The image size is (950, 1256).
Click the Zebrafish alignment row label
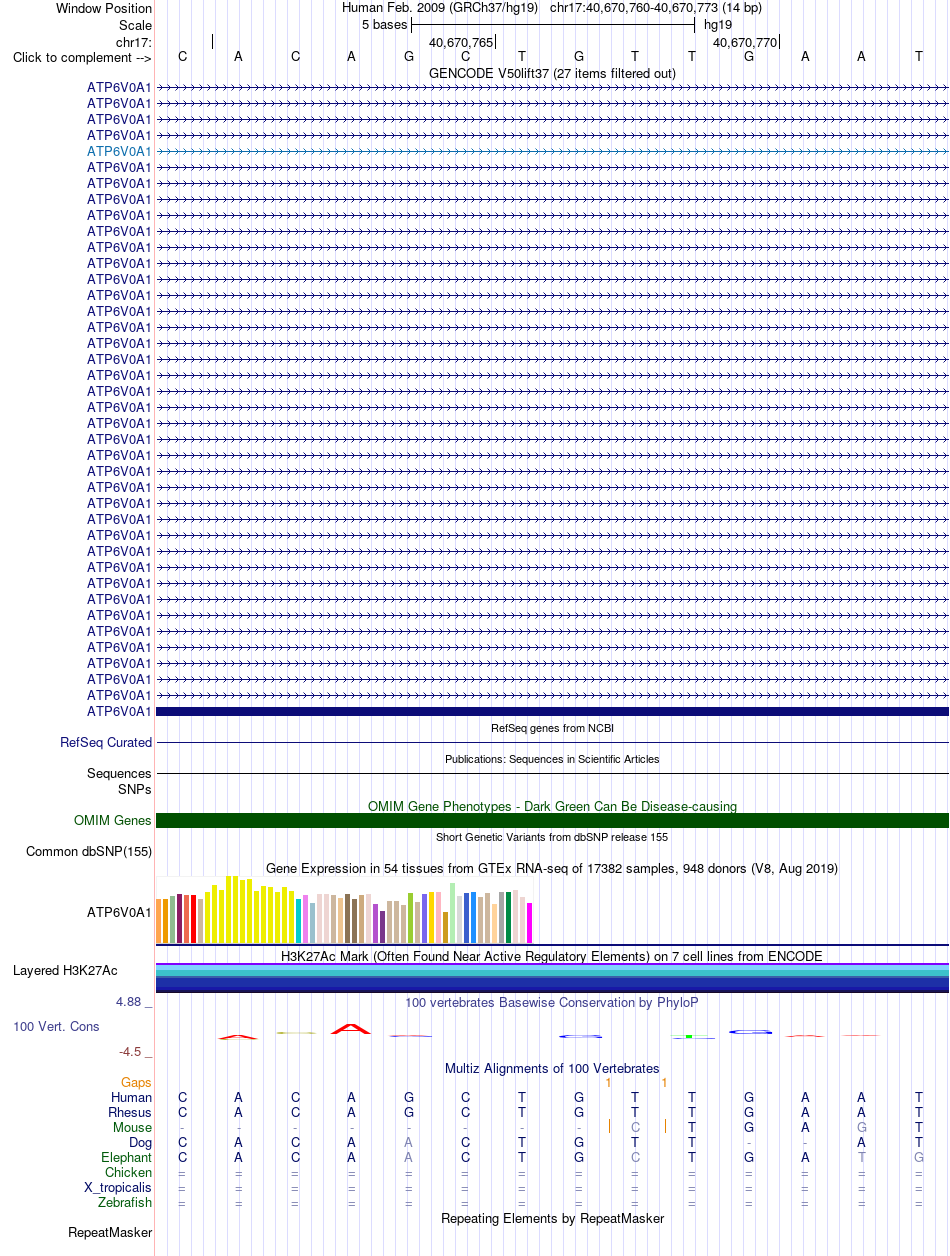(x=125, y=1203)
